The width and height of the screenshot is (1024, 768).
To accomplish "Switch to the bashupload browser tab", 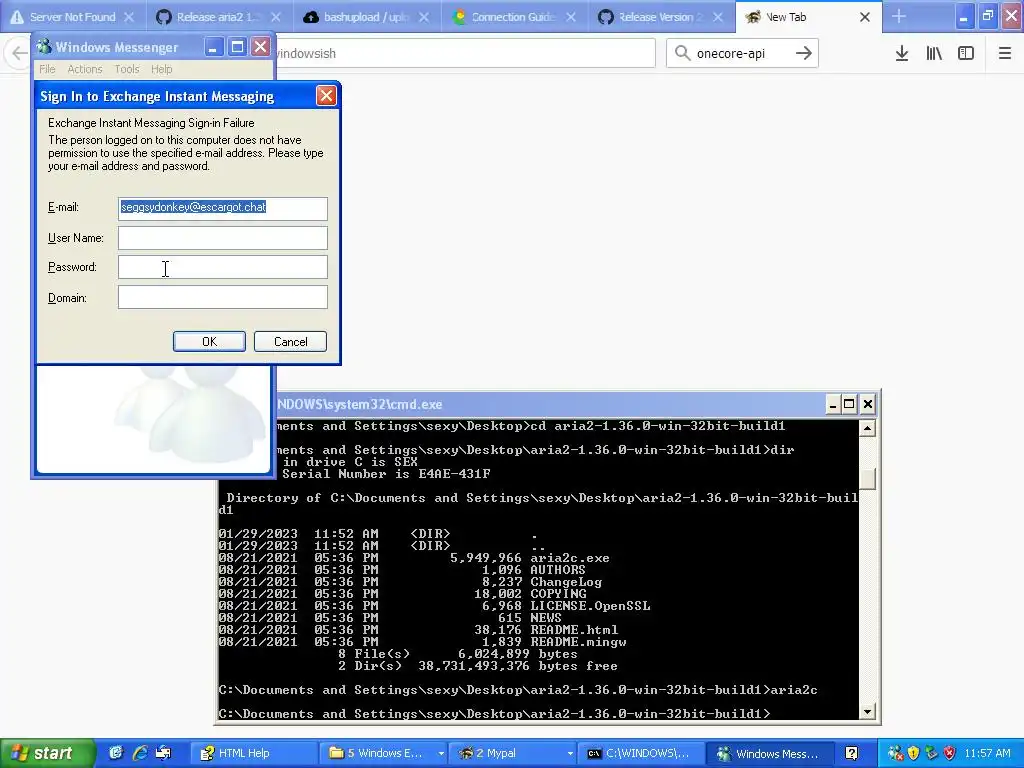I will pyautogui.click(x=366, y=17).
